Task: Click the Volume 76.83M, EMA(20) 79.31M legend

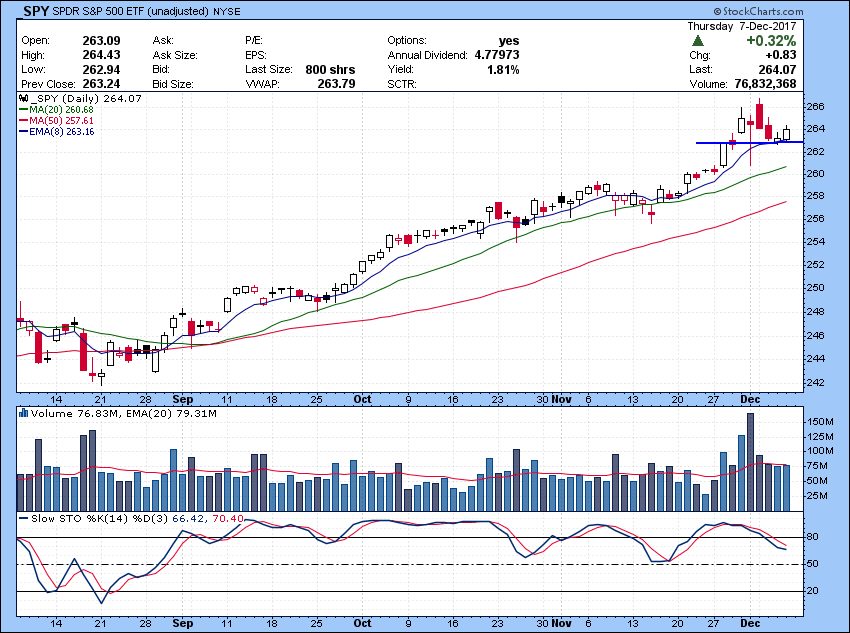Action: coord(124,414)
